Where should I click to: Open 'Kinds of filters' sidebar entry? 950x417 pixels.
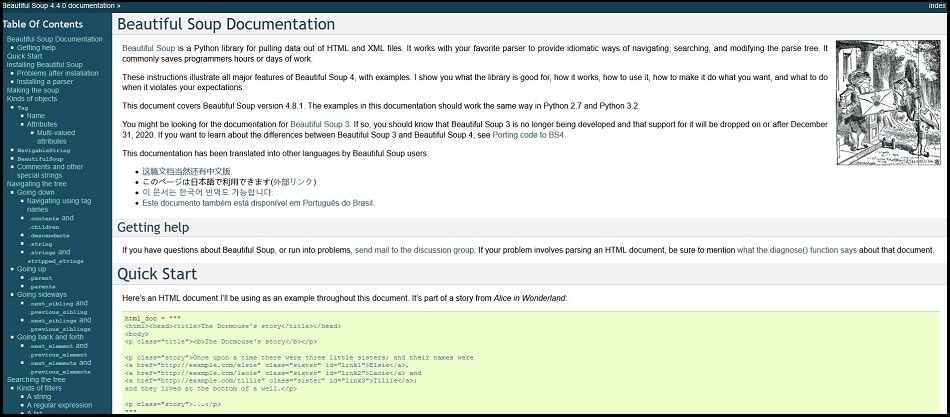click(39, 388)
